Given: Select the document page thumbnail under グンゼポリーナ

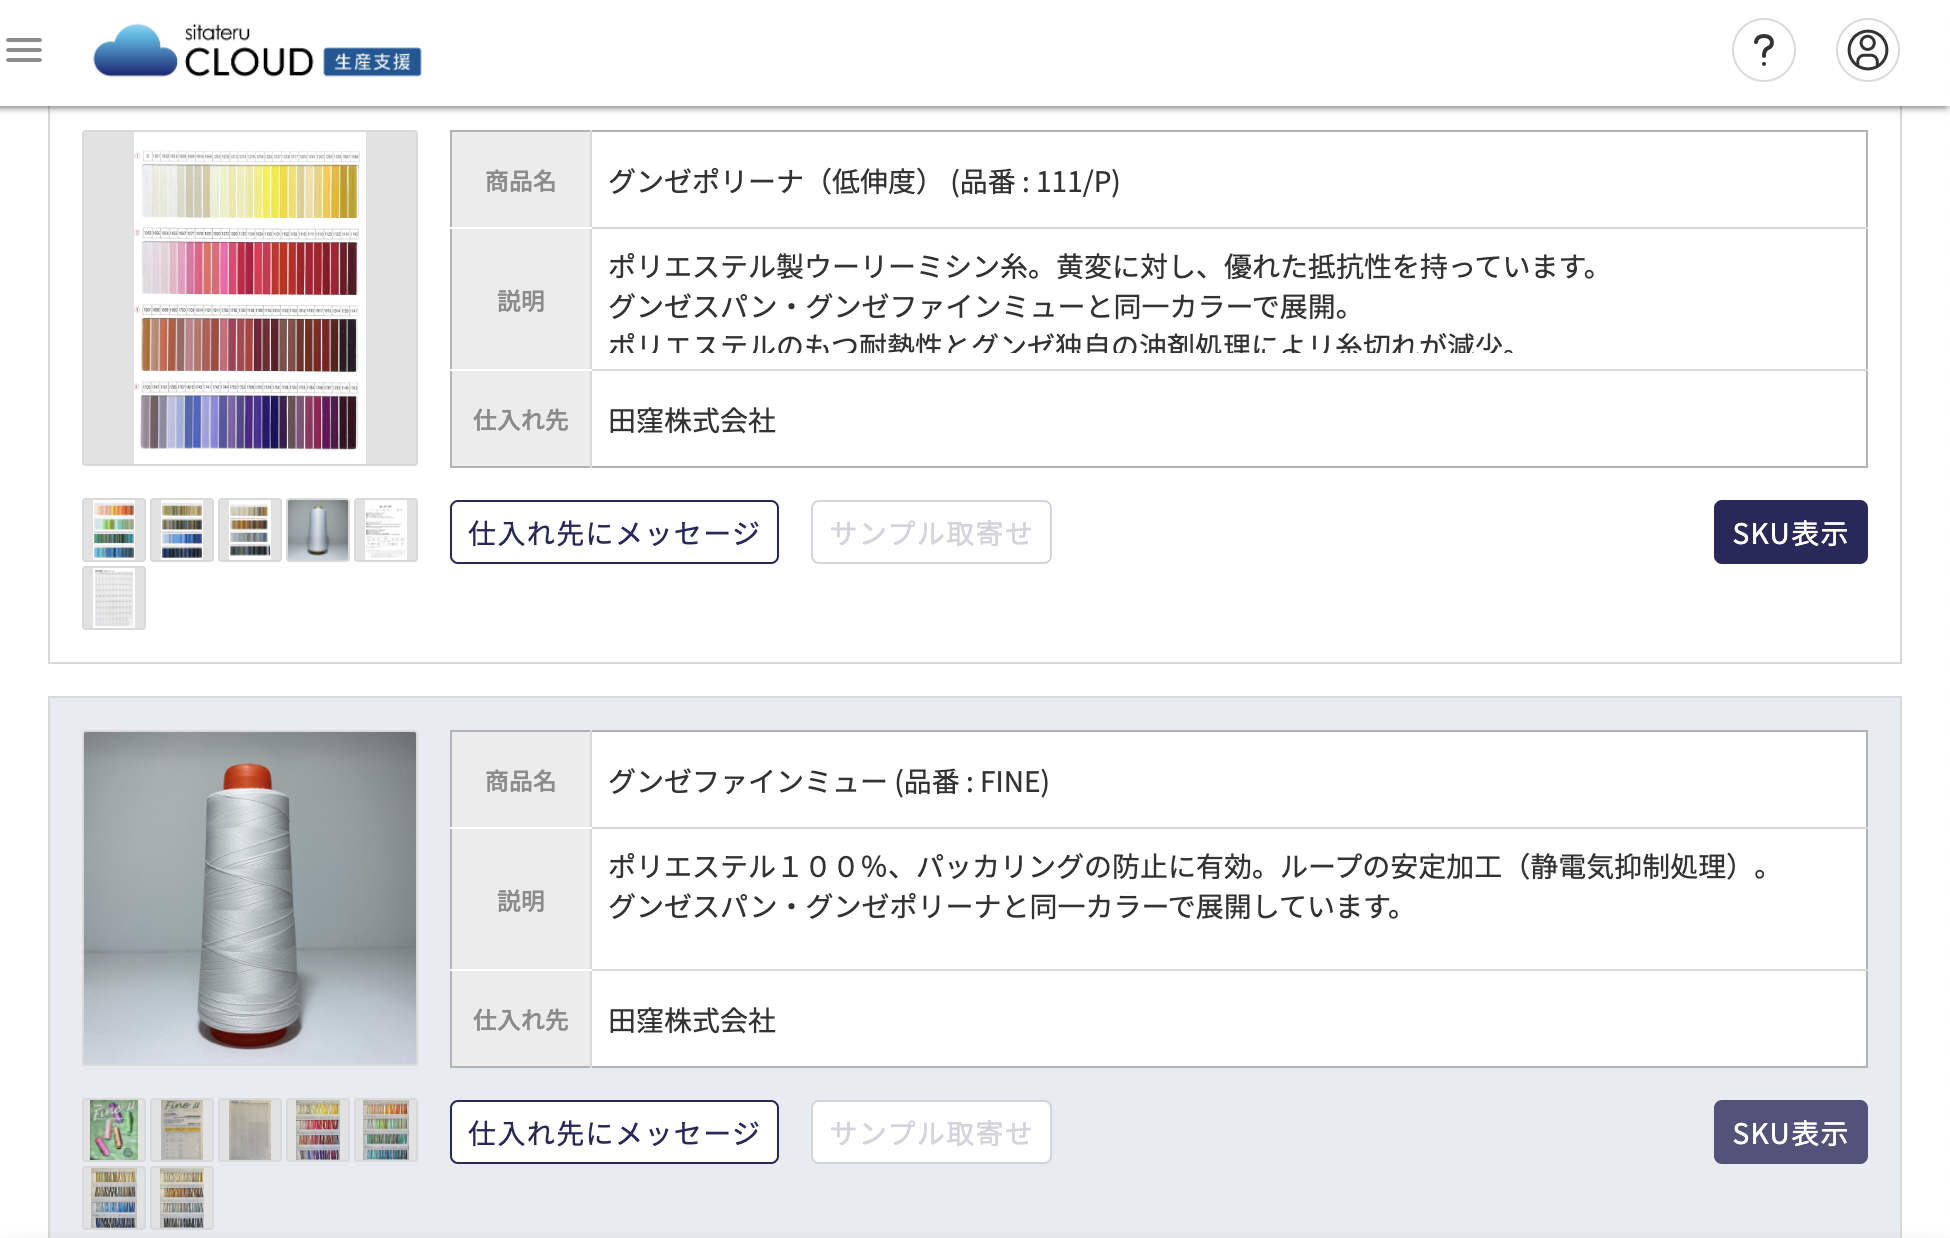Looking at the screenshot, I should (386, 530).
